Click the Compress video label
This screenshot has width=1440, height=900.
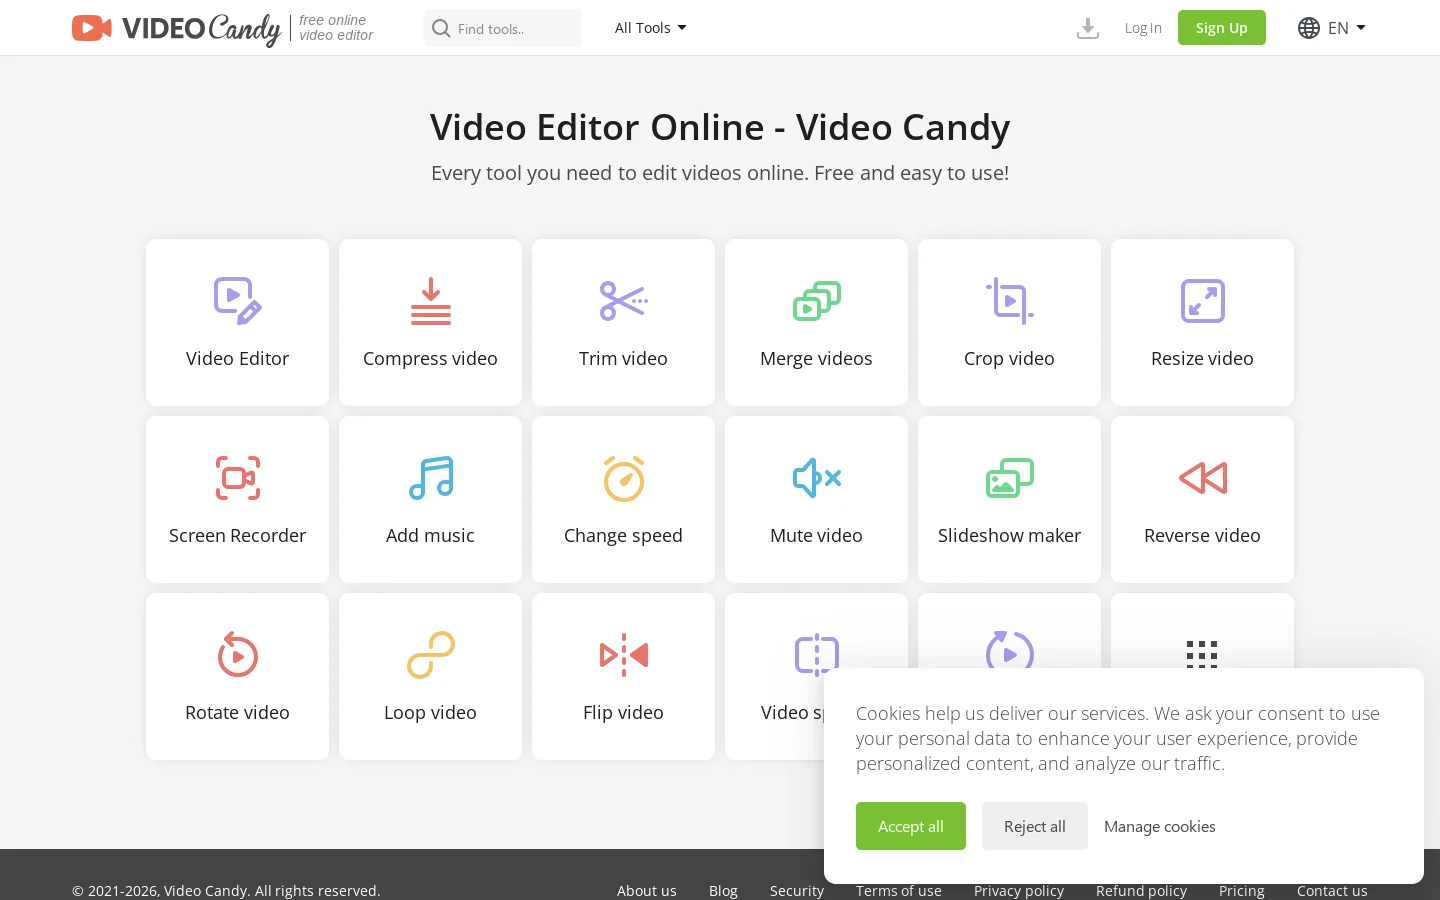click(x=430, y=358)
